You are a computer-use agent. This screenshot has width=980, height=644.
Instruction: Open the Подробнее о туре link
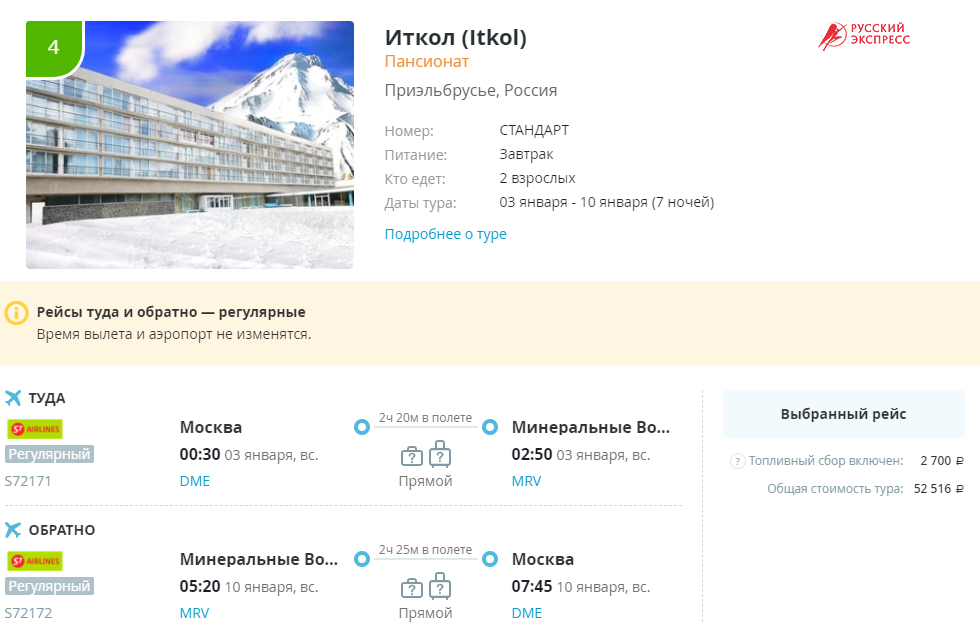(445, 234)
